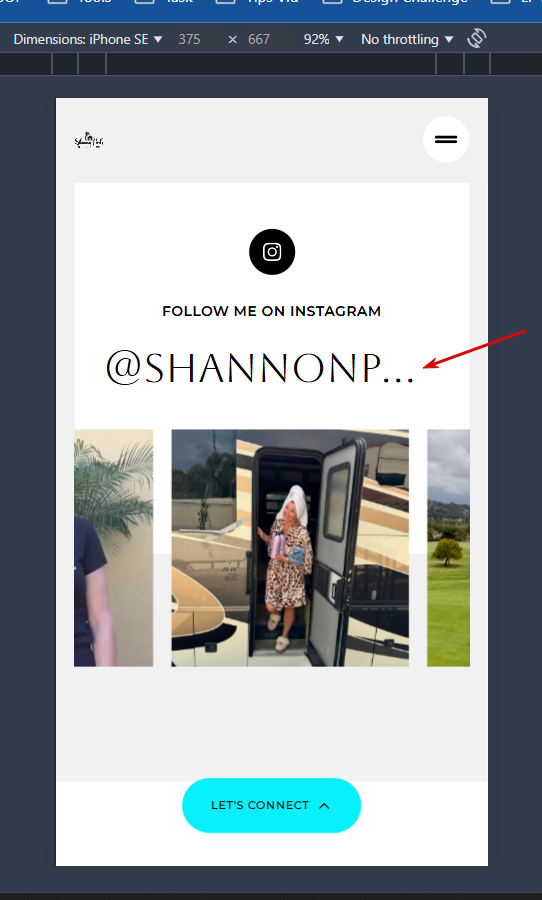Expand the No throttling dropdown
Viewport: 542px width, 900px height.
pos(407,39)
